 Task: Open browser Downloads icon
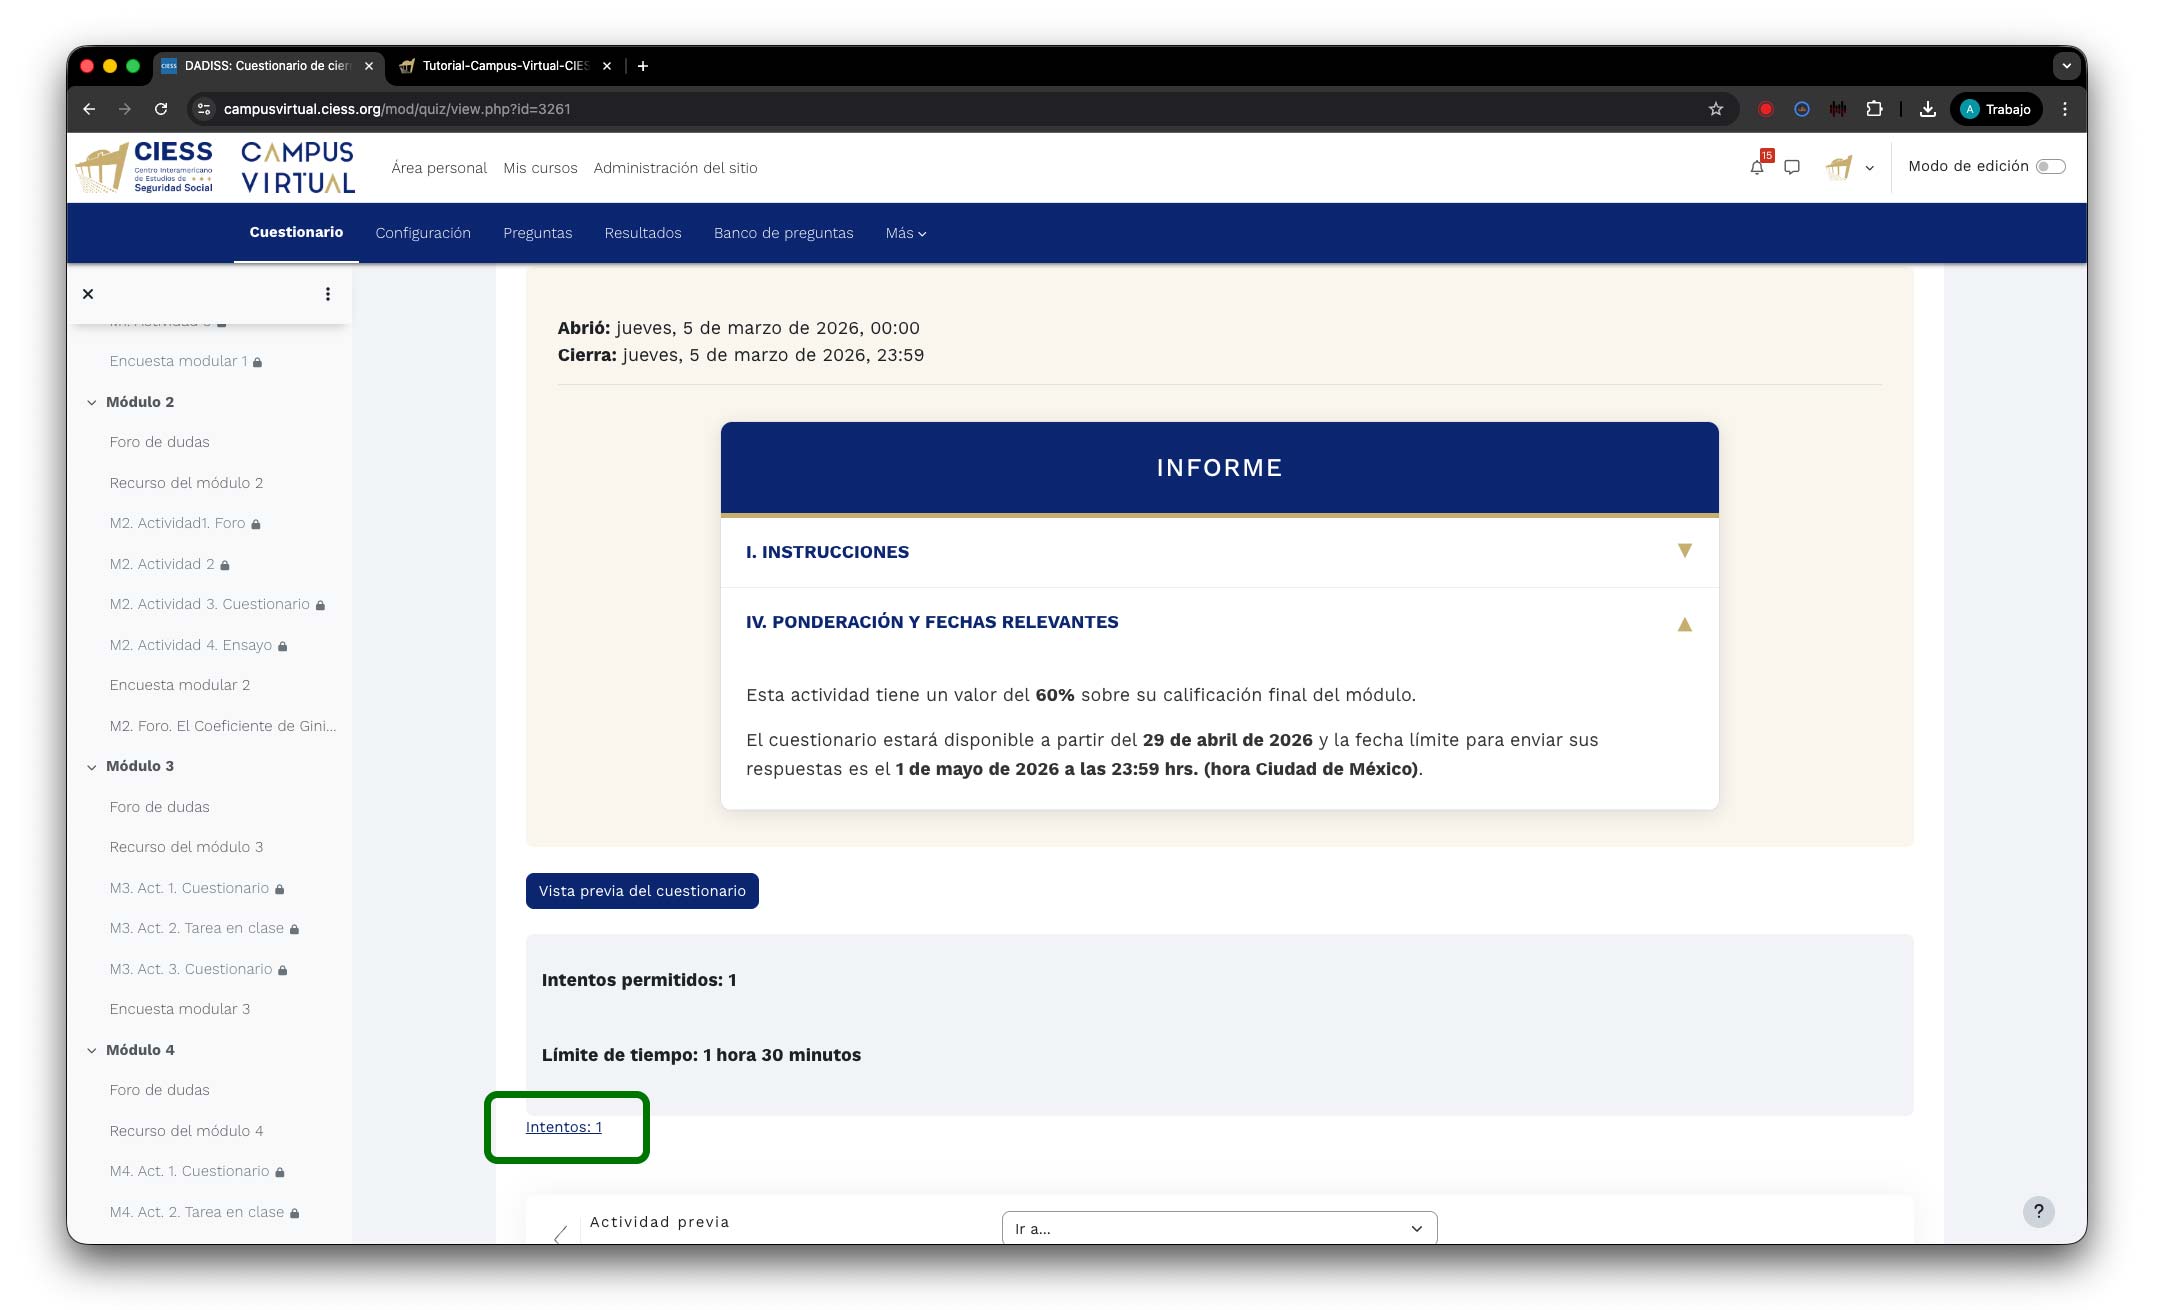(x=1927, y=109)
